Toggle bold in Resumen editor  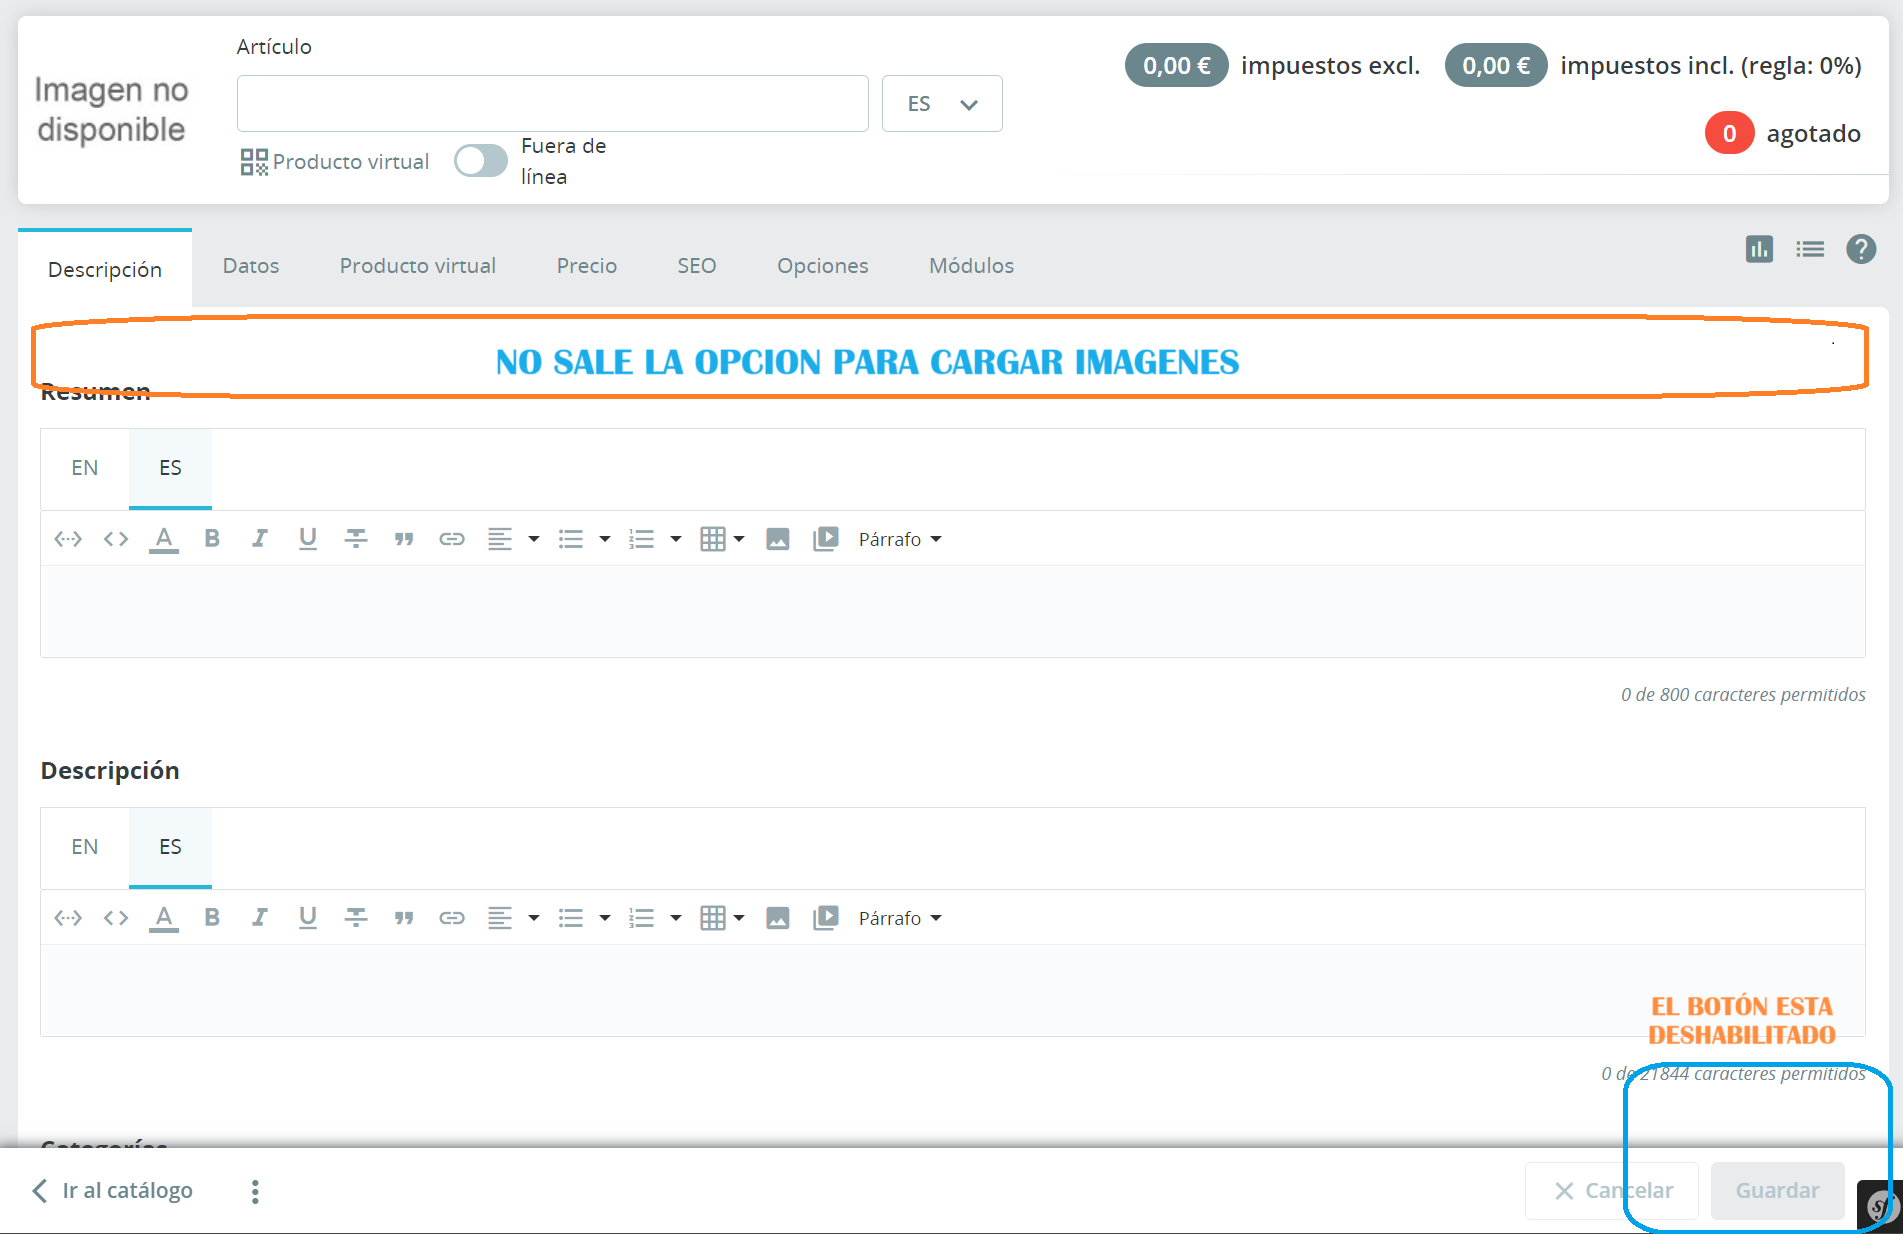pyautogui.click(x=212, y=539)
